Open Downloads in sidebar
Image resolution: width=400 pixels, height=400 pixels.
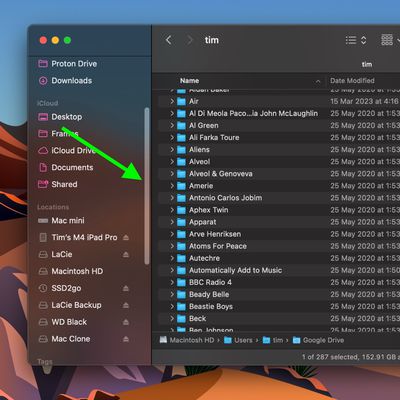[x=65, y=81]
